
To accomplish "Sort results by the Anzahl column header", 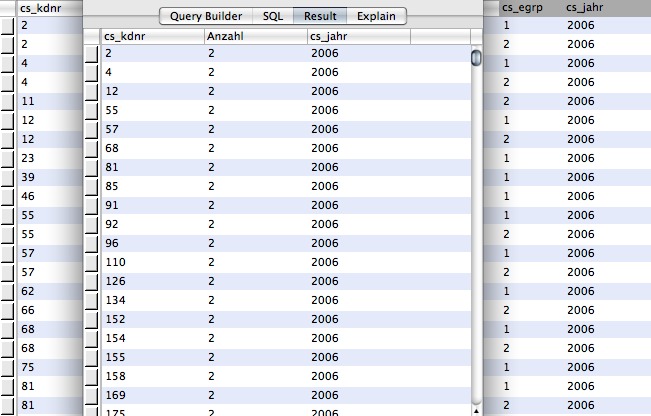I will 254,36.
